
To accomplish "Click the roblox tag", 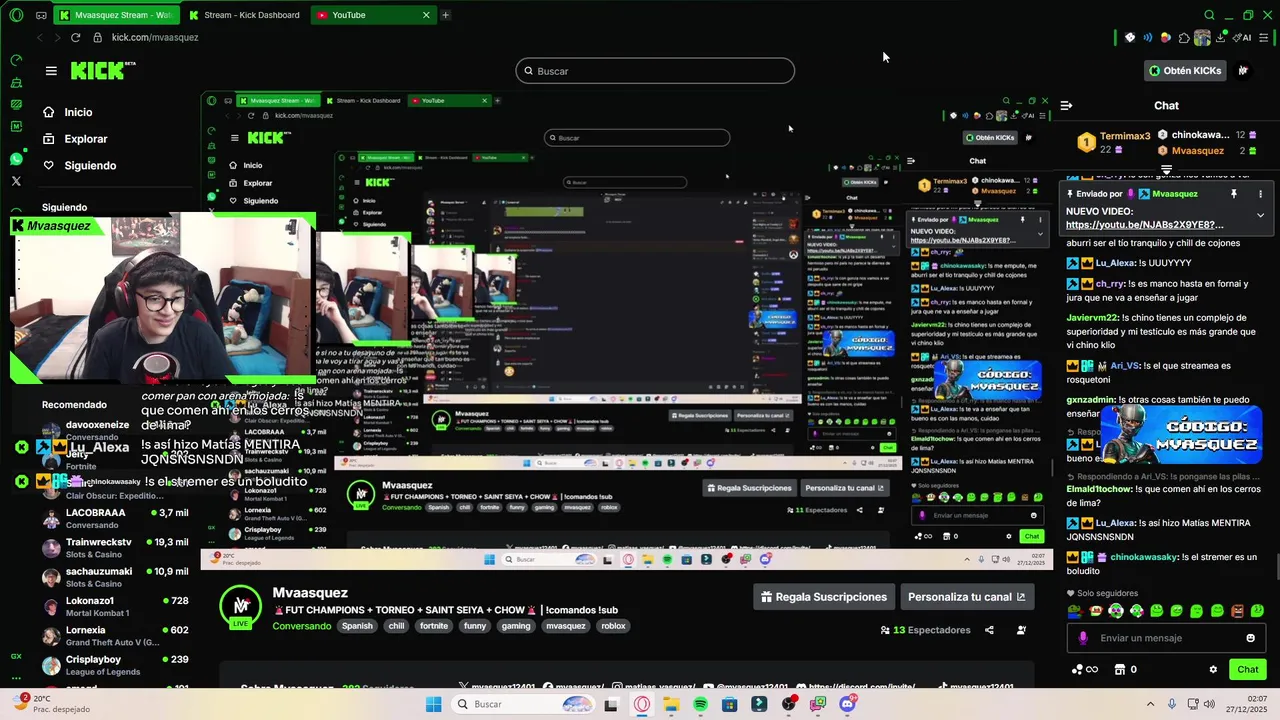I will (x=613, y=626).
